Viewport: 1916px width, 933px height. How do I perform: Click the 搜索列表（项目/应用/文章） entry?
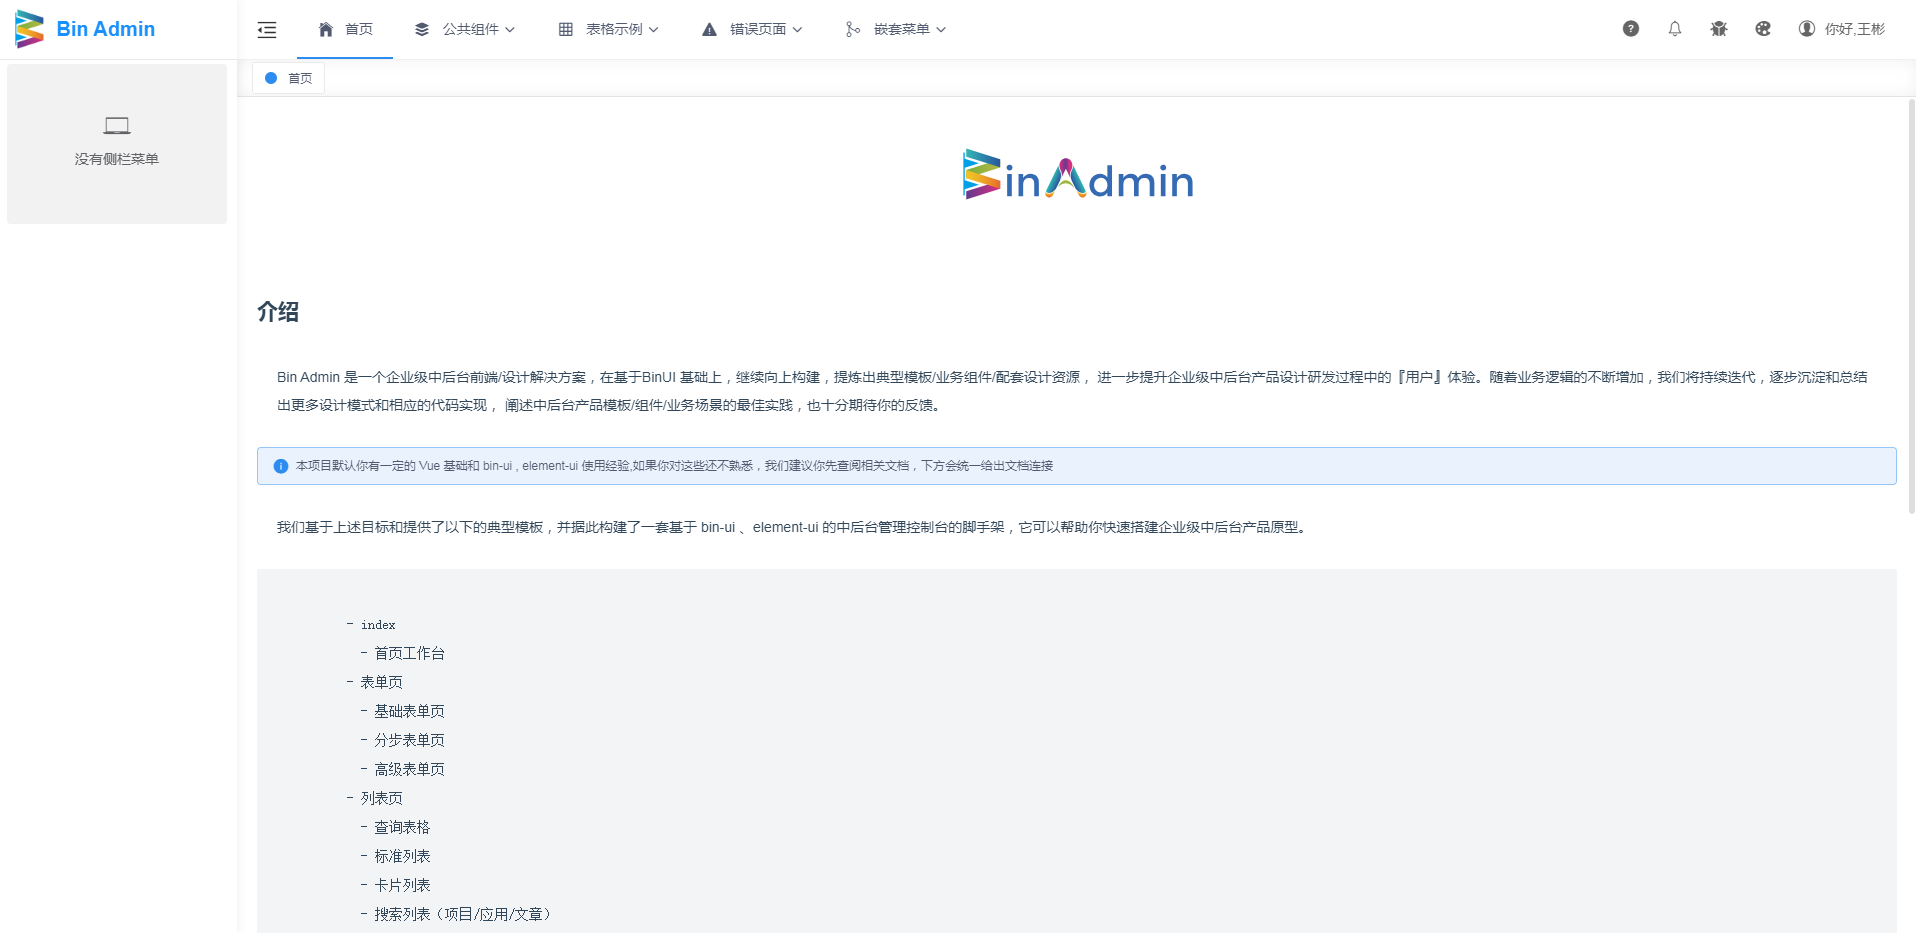click(463, 915)
